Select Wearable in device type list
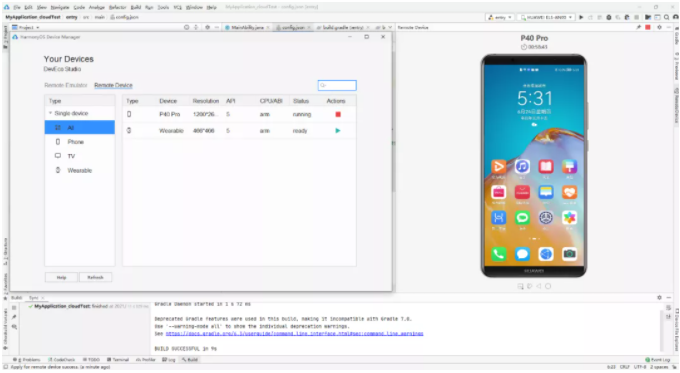 [80, 170]
